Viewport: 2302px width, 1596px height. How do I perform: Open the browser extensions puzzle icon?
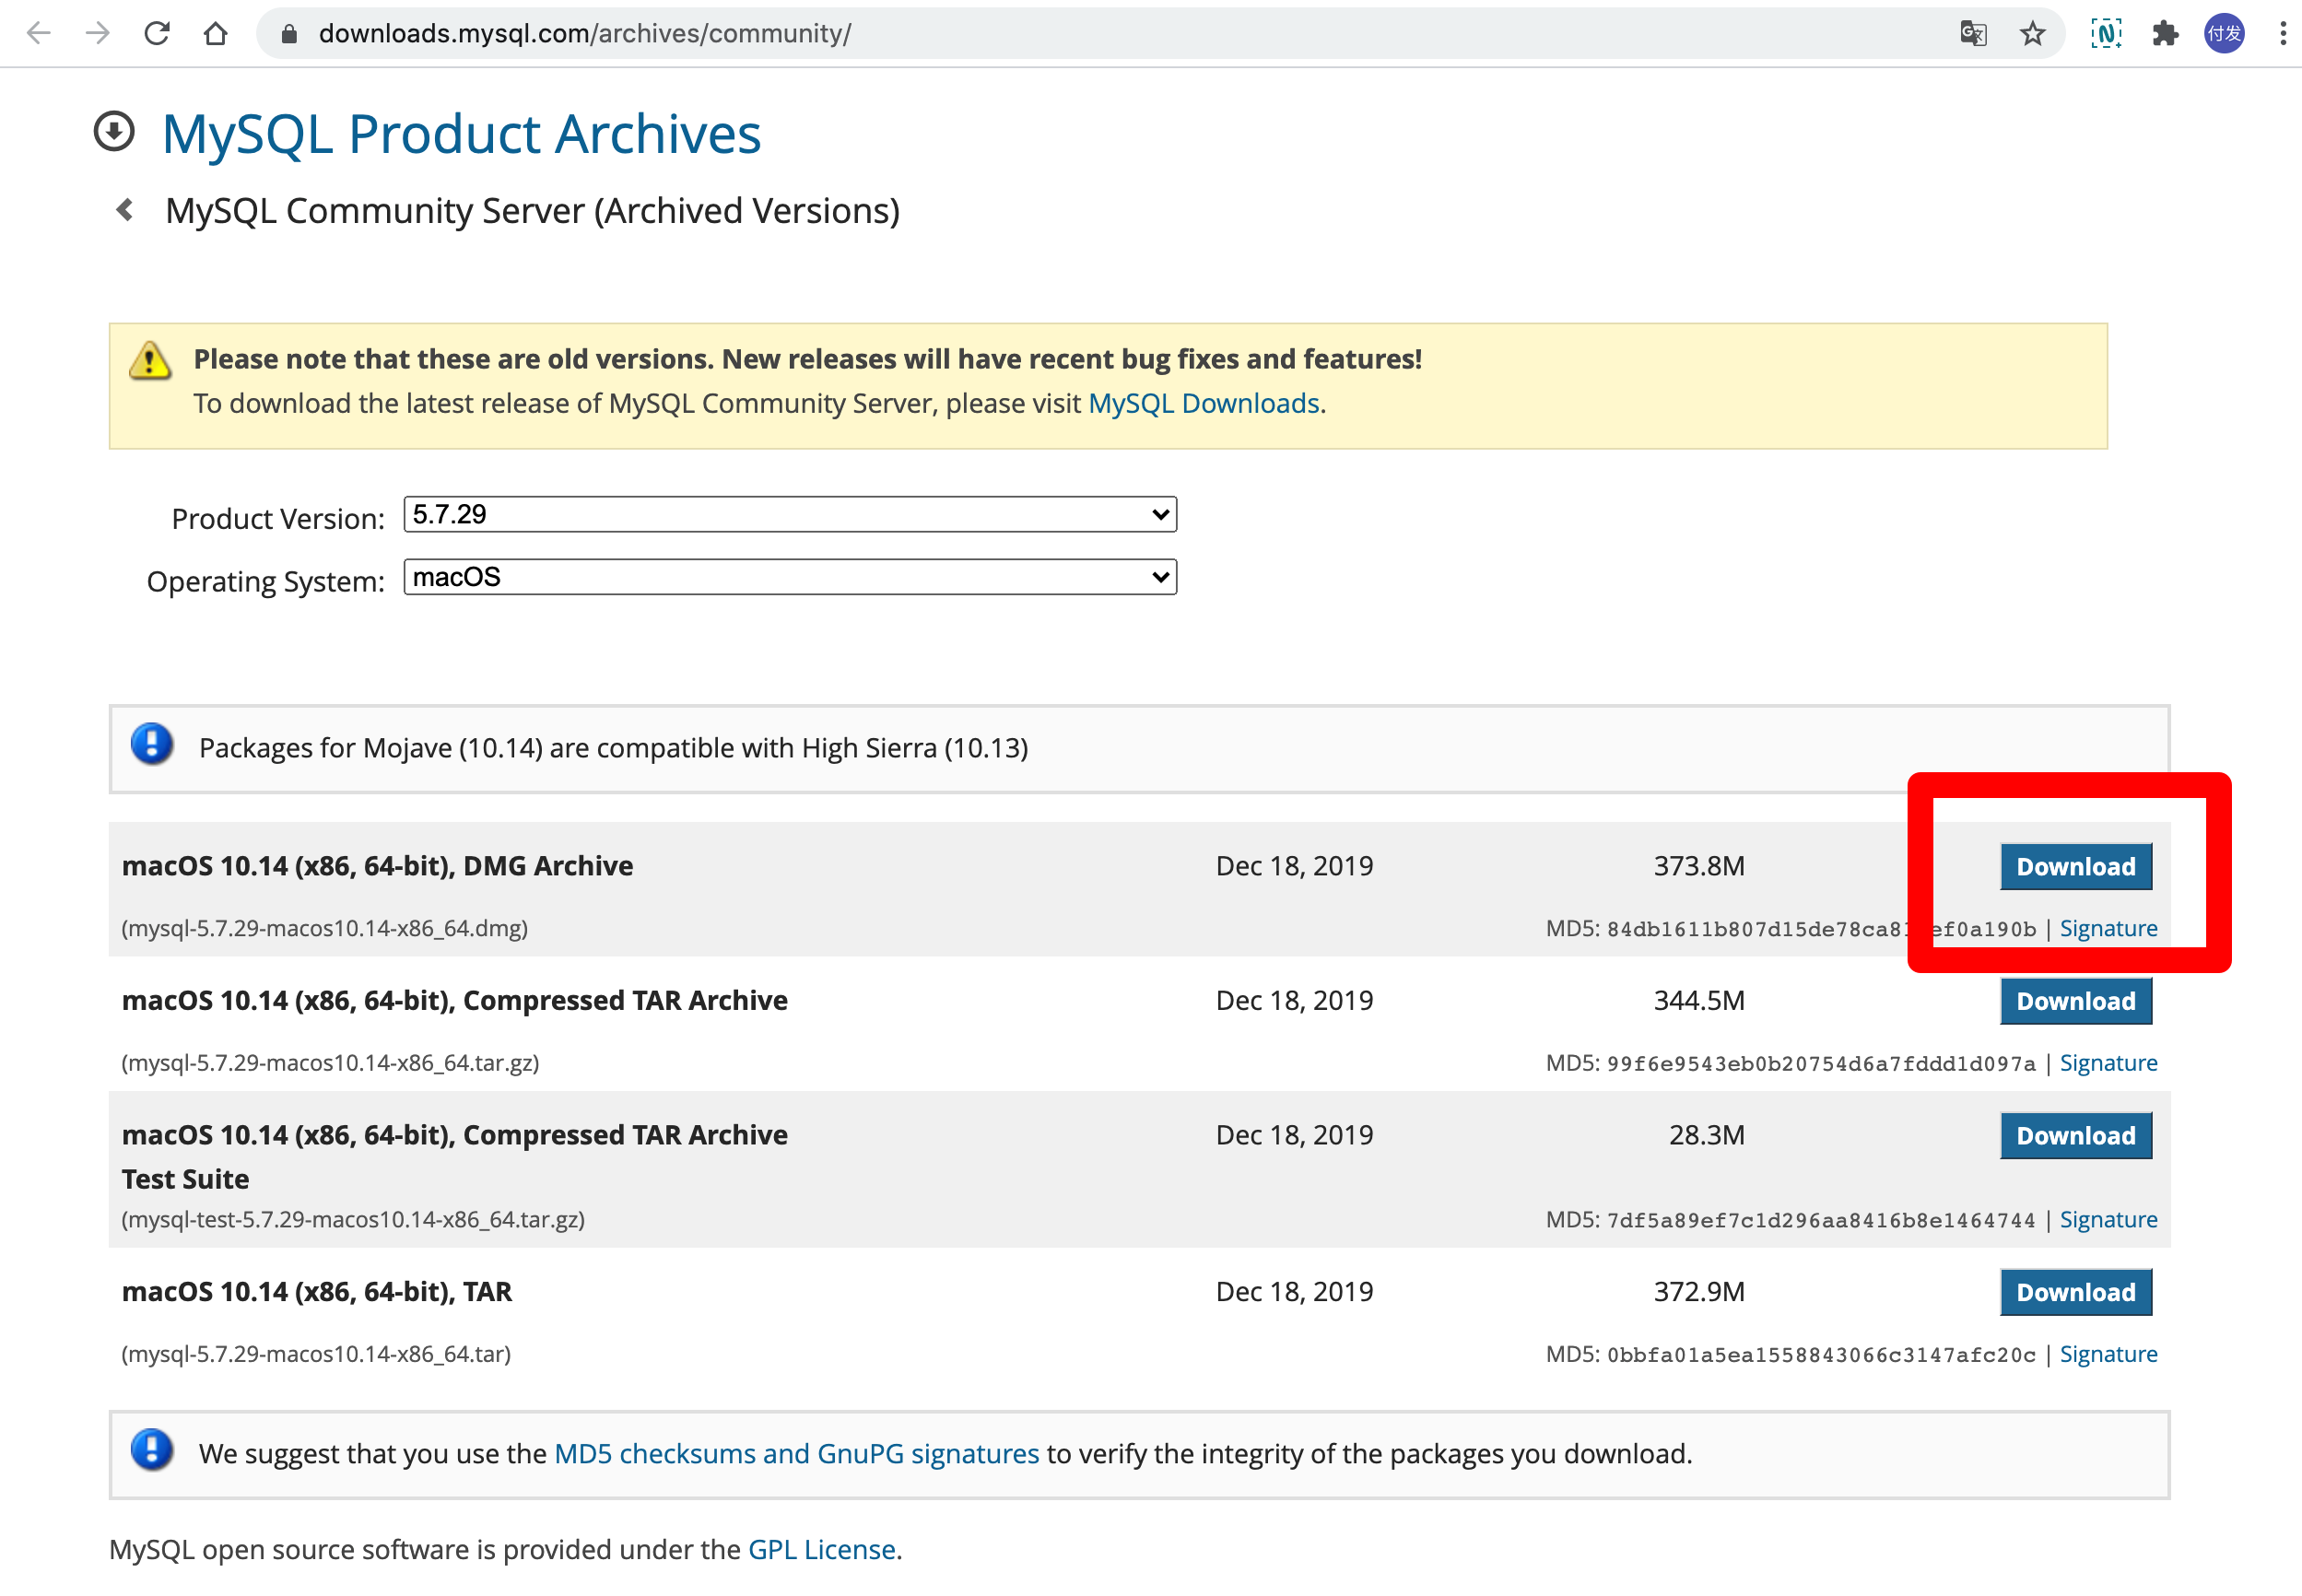click(x=2165, y=33)
